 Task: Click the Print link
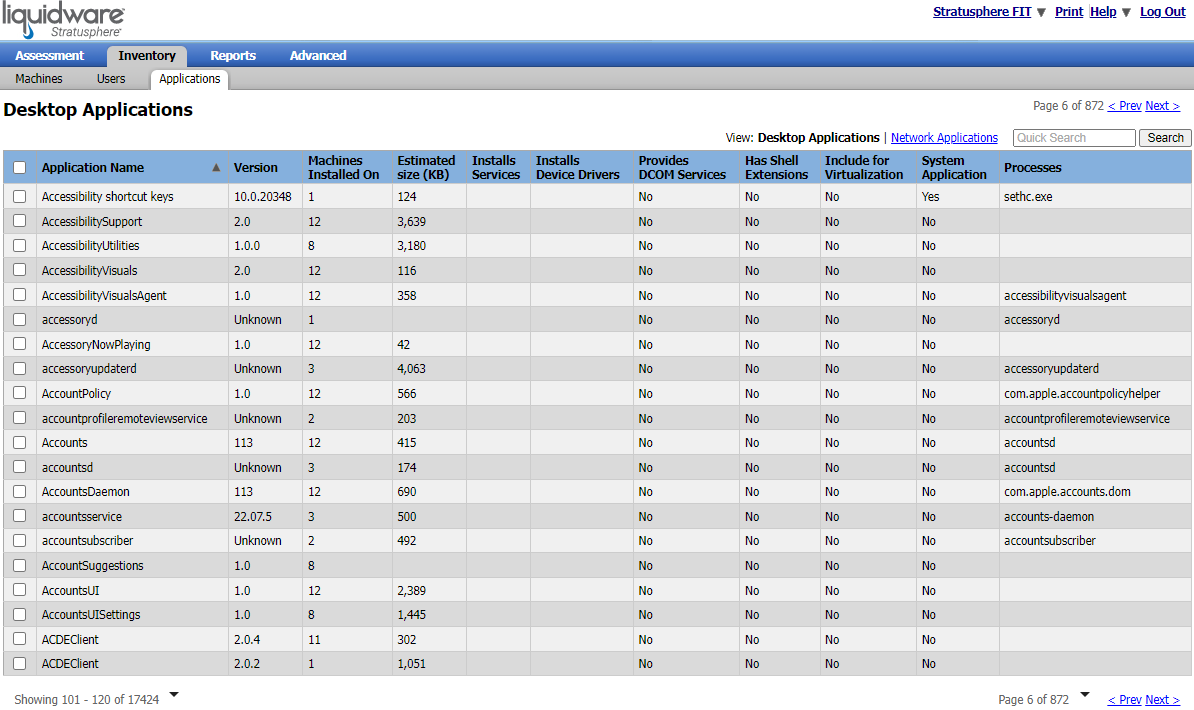click(1068, 11)
